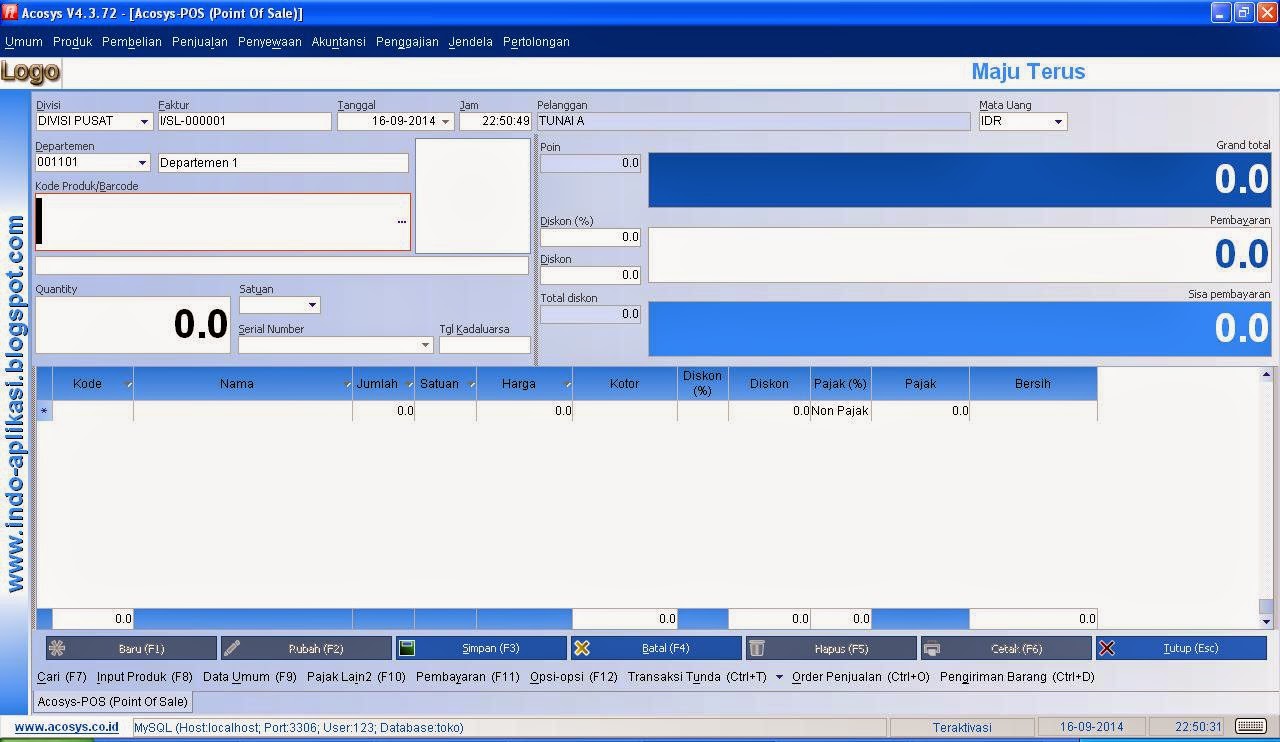
Task: Open the Jumlah column filter arrow
Action: [x=409, y=385]
